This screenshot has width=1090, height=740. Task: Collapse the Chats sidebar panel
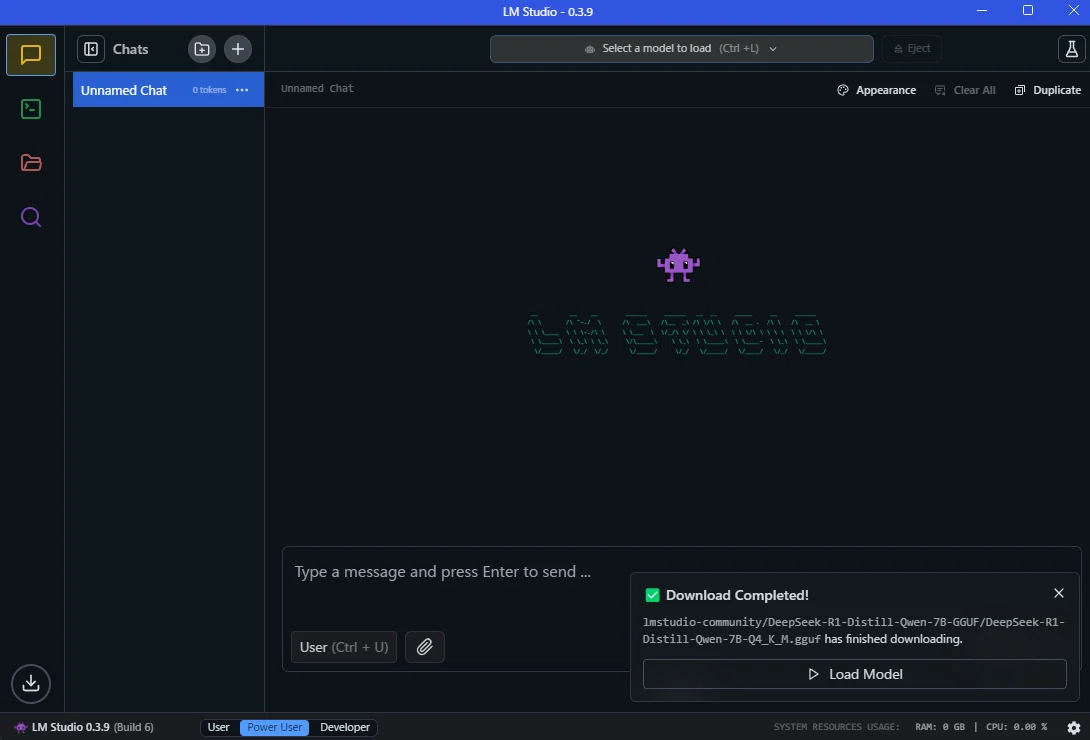pos(91,49)
